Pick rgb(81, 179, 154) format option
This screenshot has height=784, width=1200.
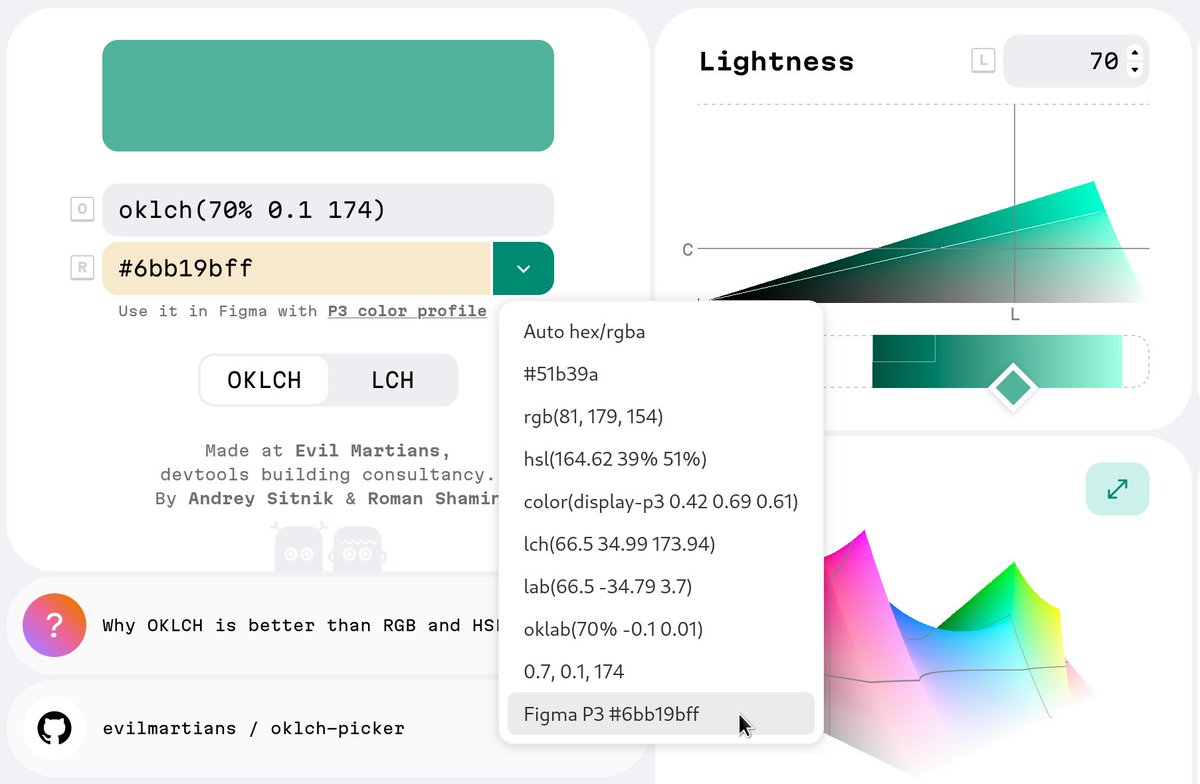coord(661,416)
